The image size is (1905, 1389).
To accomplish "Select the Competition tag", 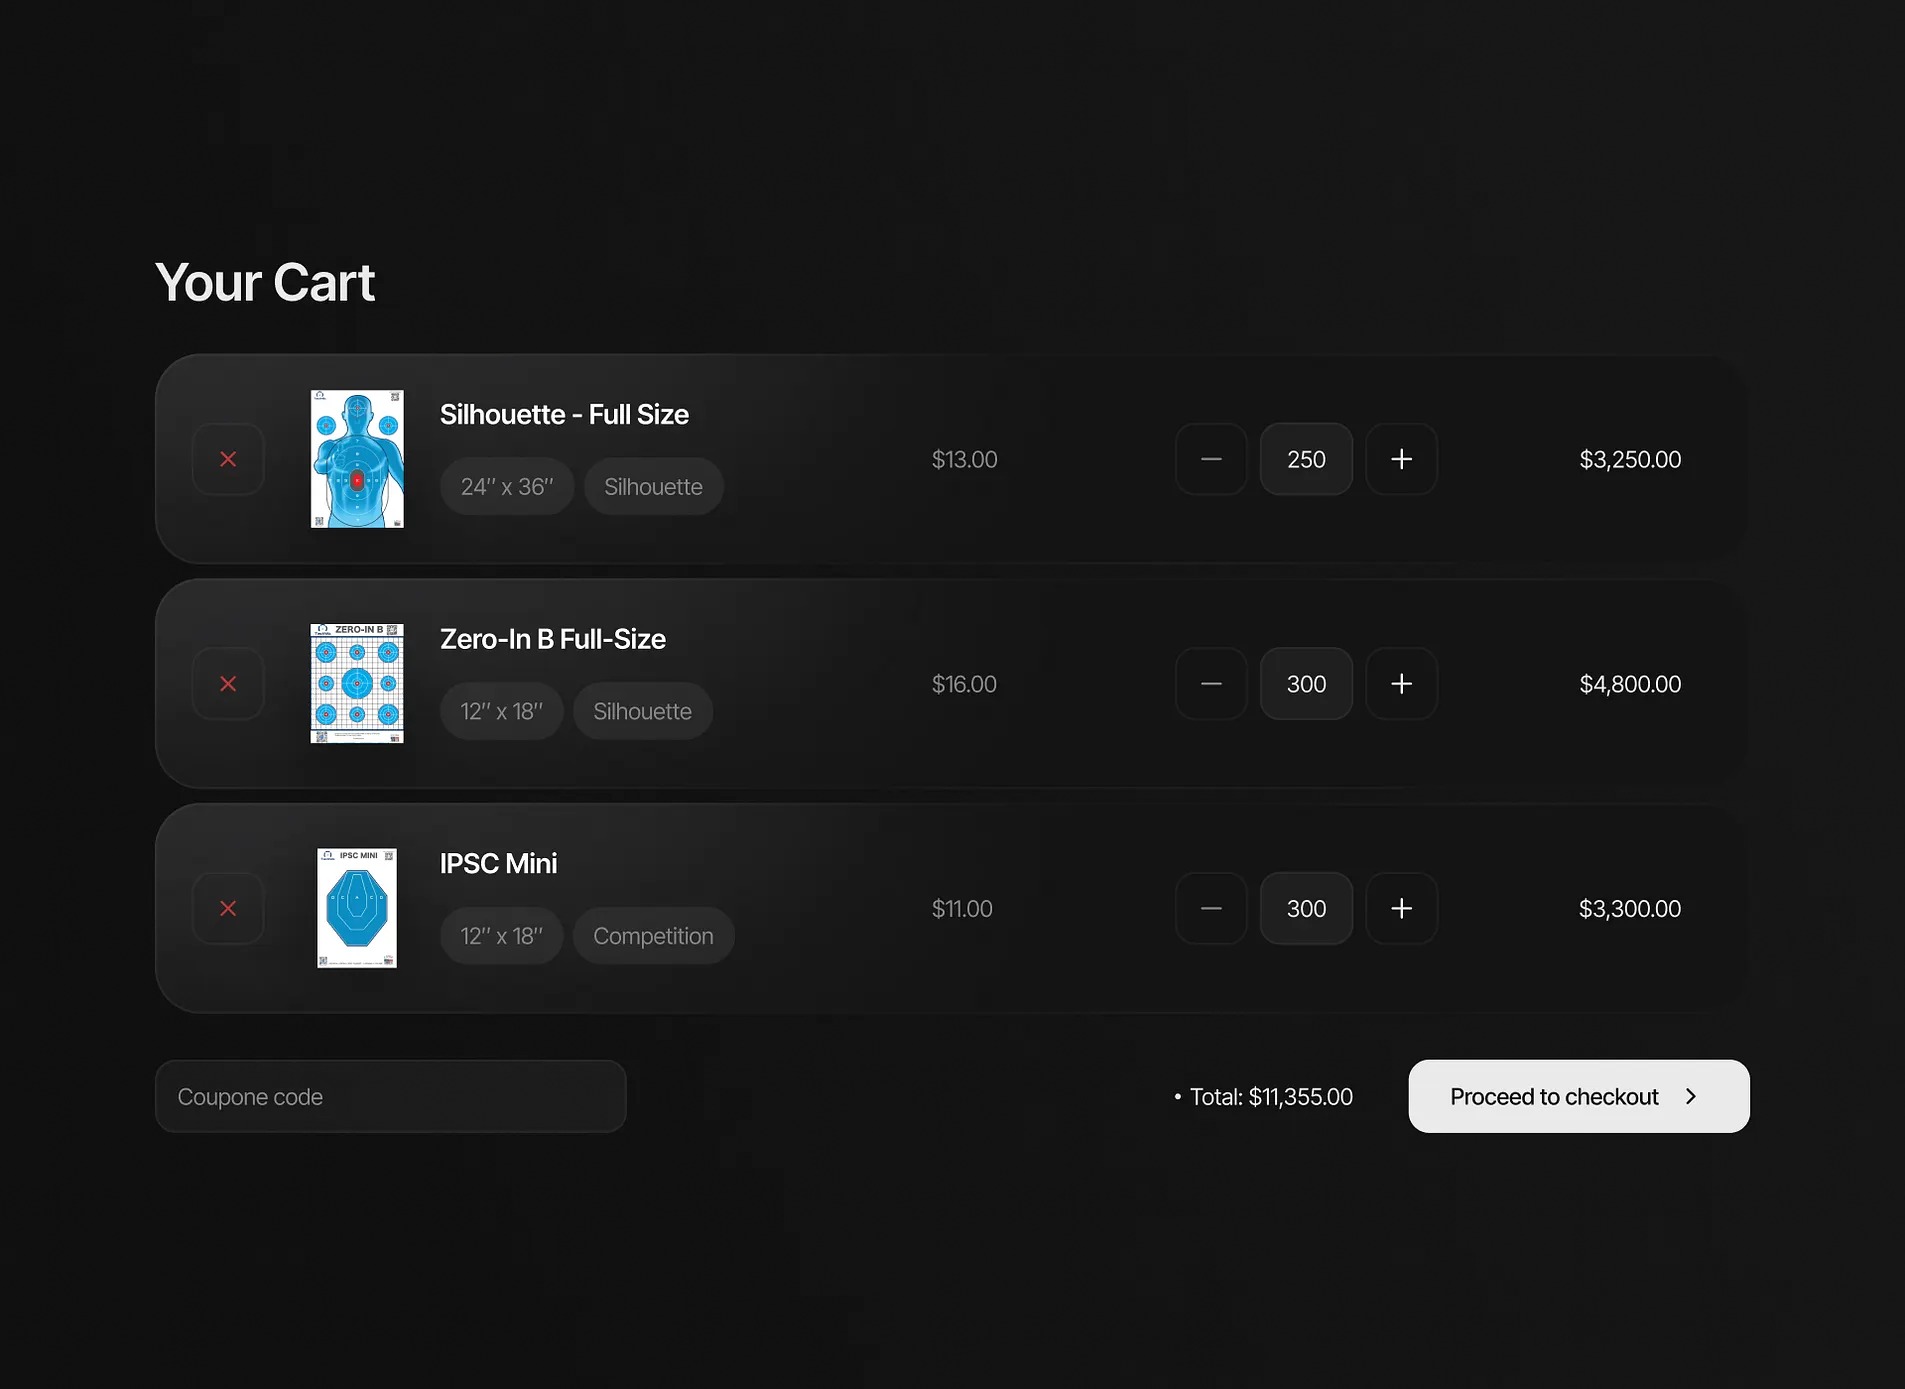I will (653, 936).
